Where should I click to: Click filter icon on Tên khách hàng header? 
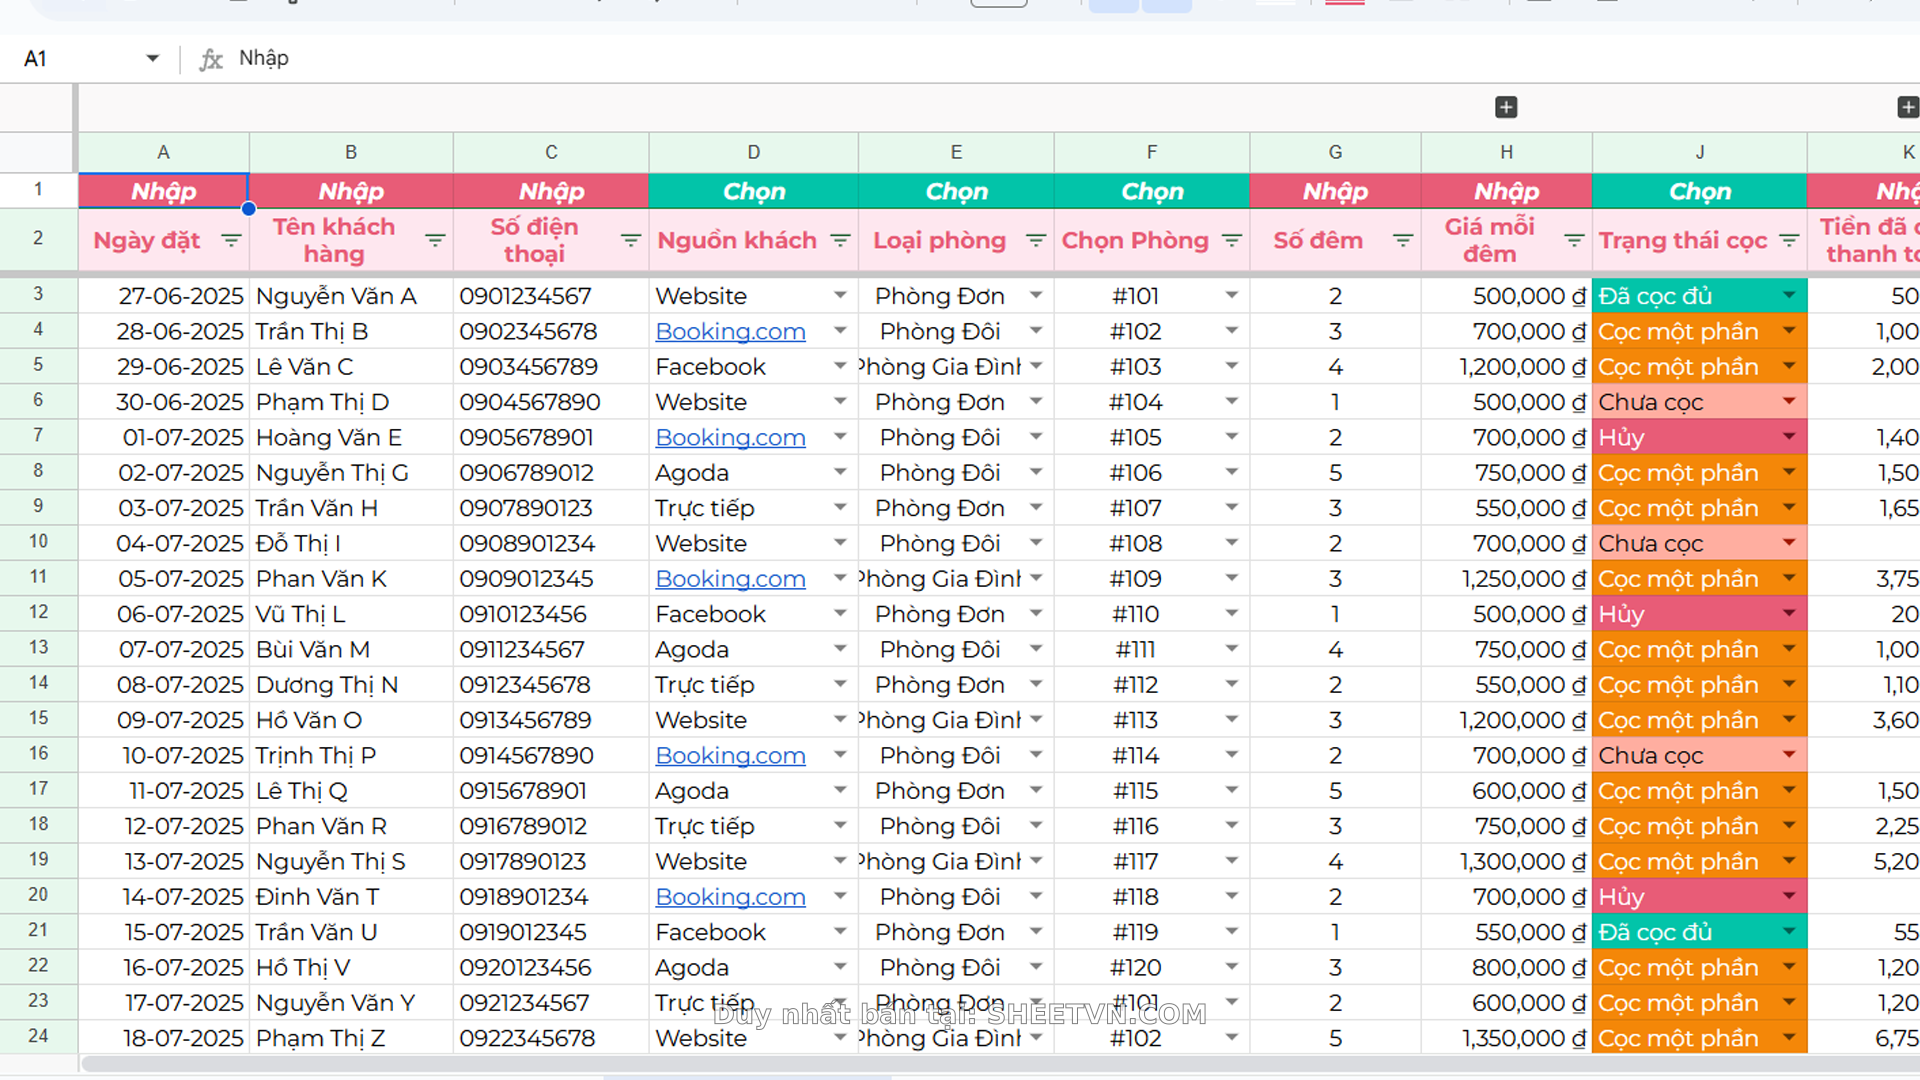click(435, 241)
